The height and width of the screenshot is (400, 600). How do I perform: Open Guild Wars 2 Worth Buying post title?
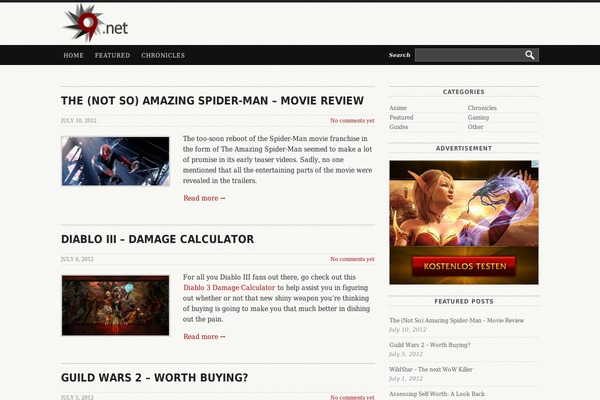(155, 378)
